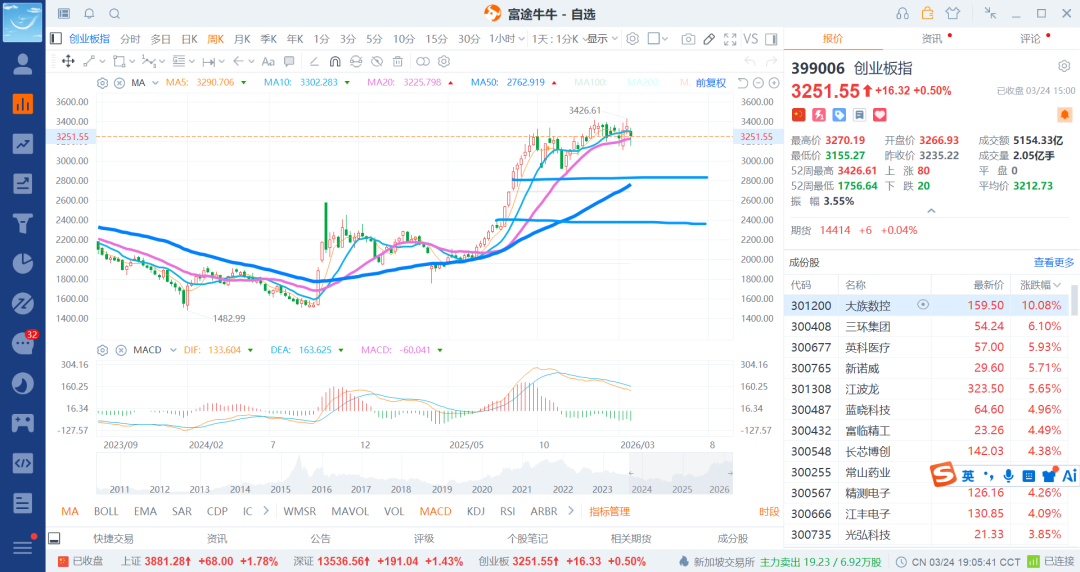Expand more indicators arrow after ARBR
This screenshot has width=1080, height=572.
pos(570,511)
